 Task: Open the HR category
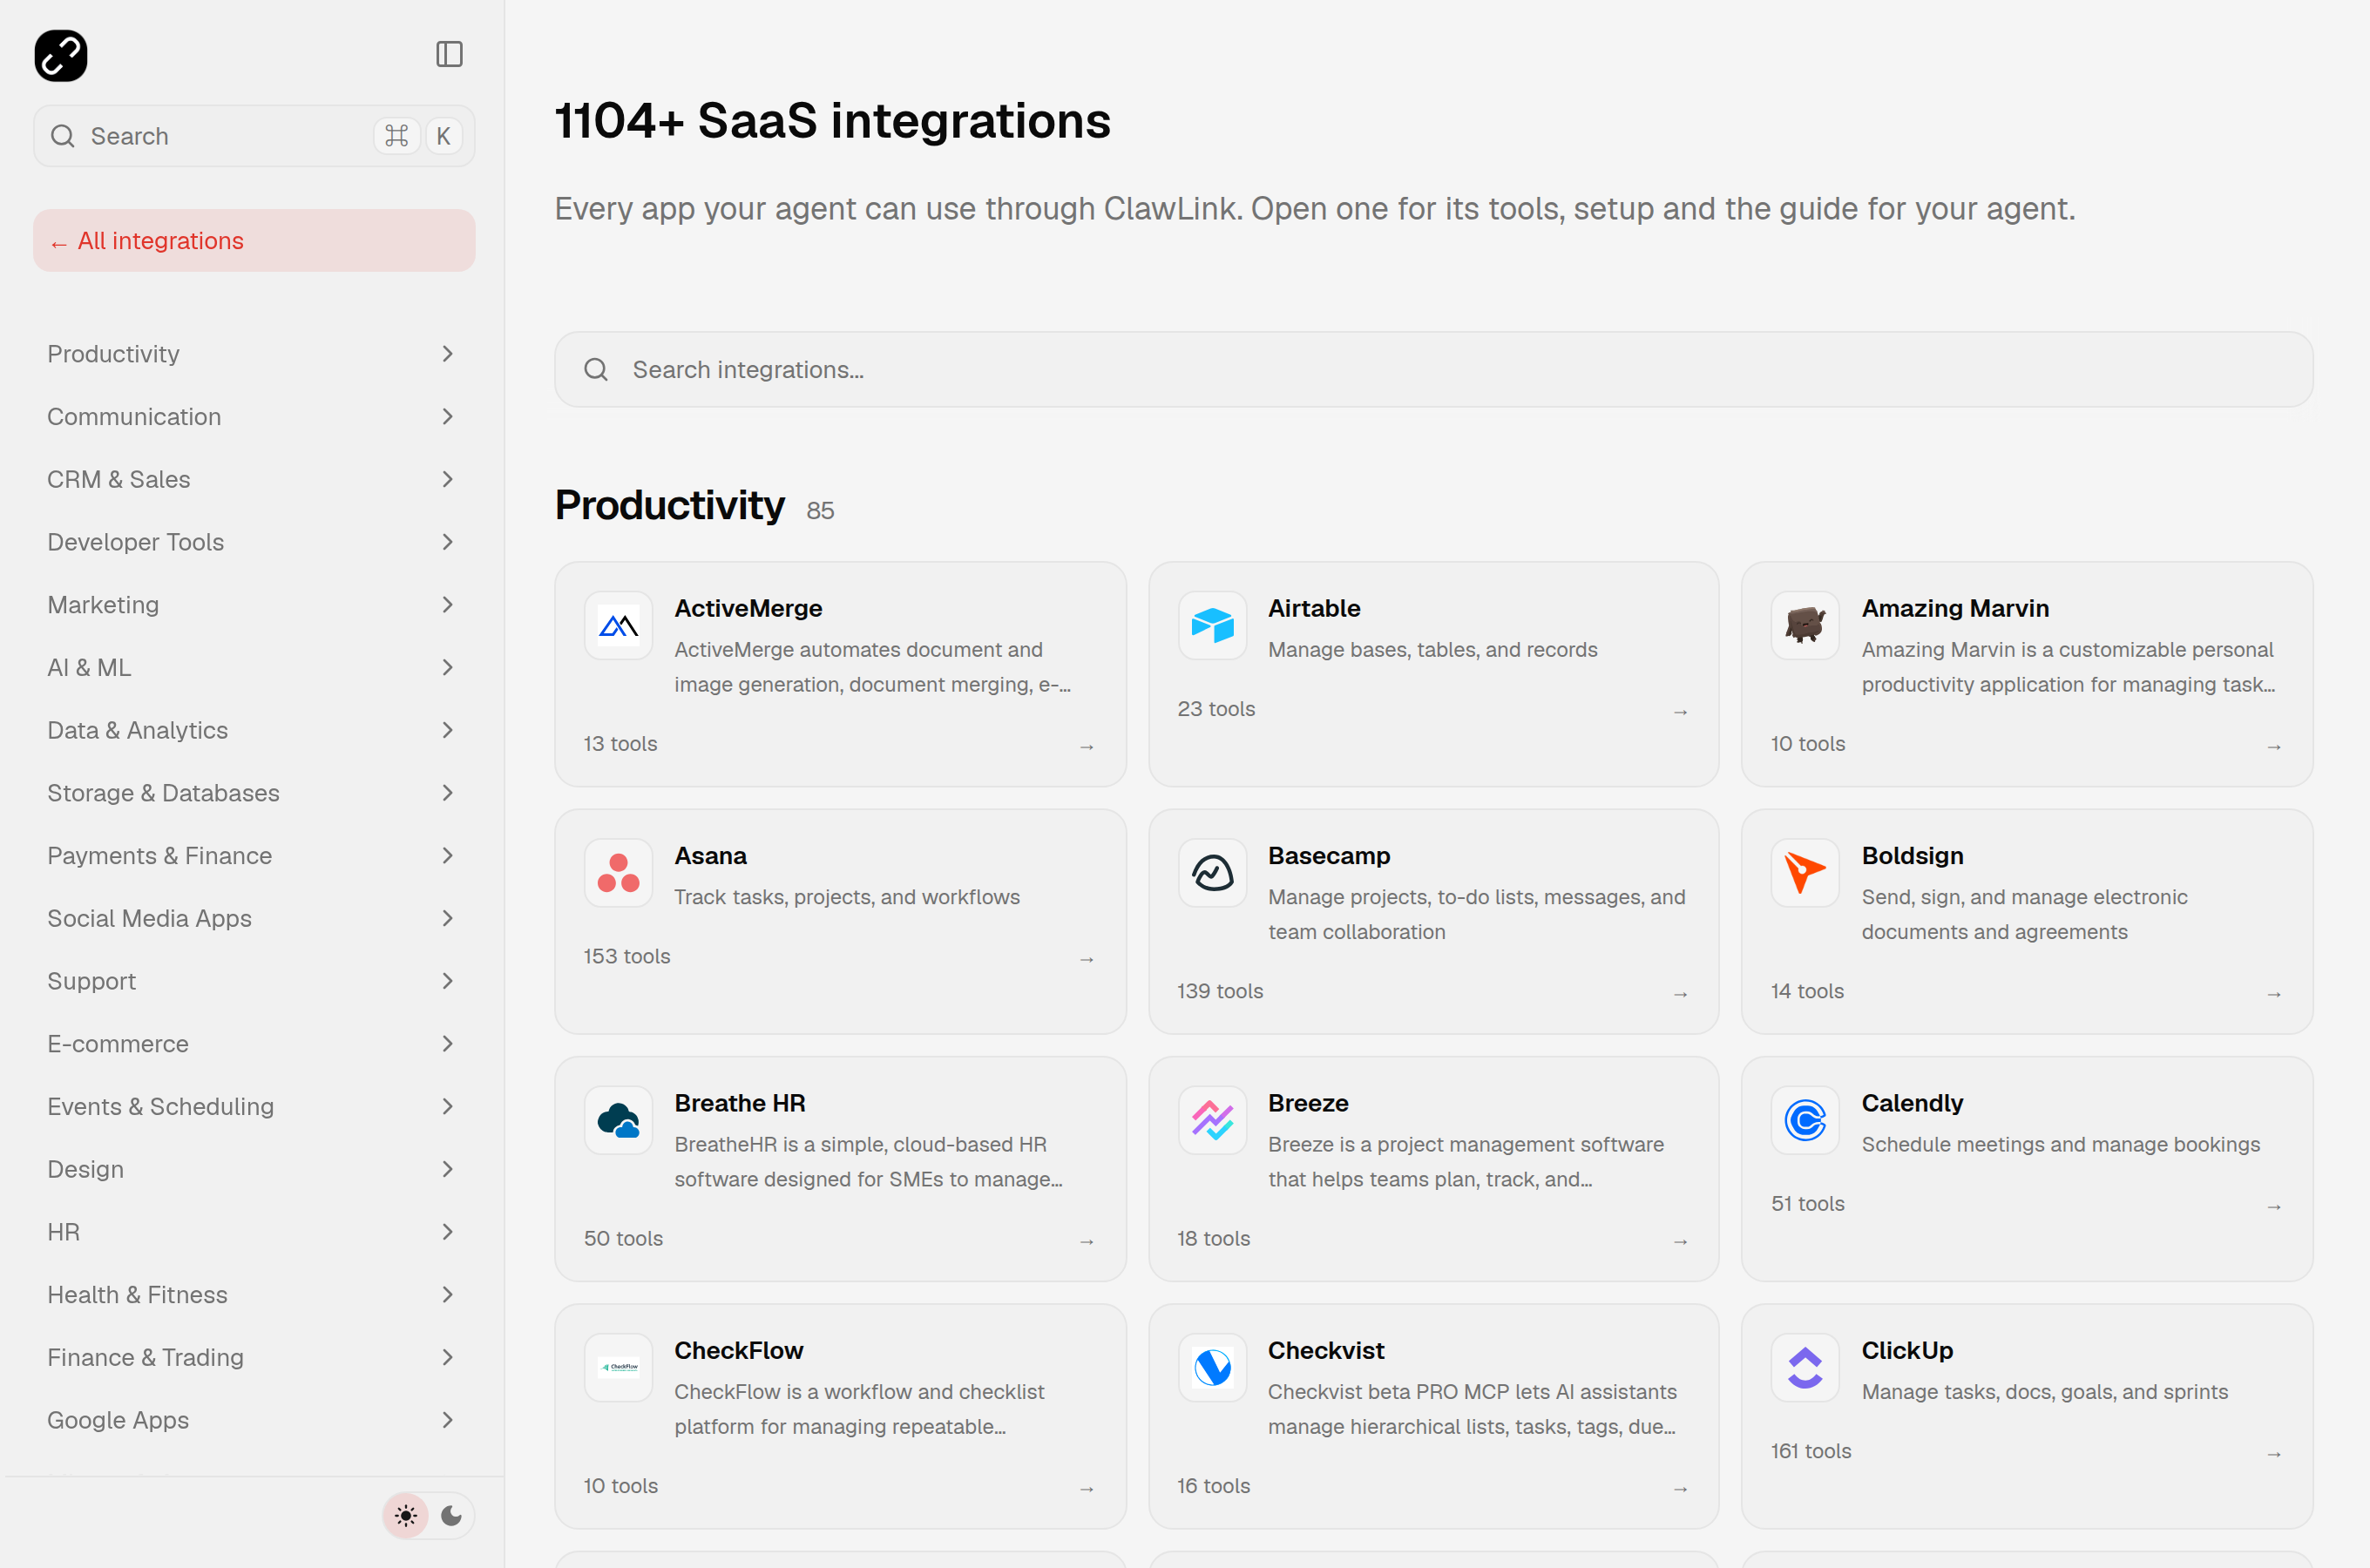pyautogui.click(x=253, y=1232)
